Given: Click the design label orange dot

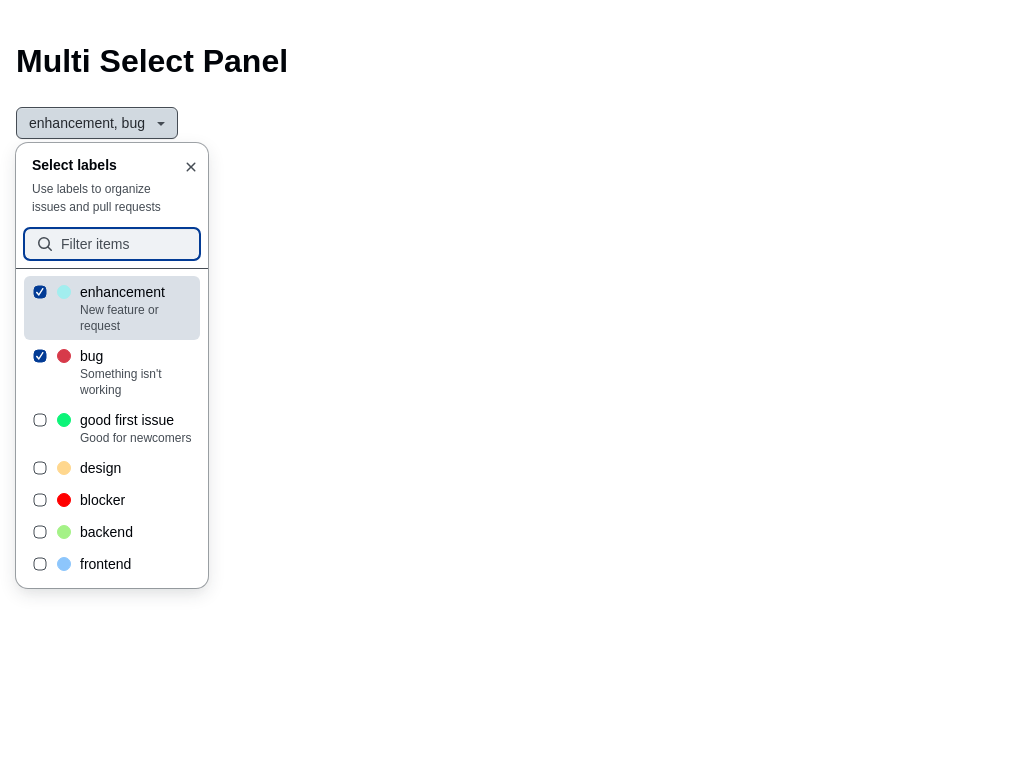Looking at the screenshot, I should (x=64, y=468).
